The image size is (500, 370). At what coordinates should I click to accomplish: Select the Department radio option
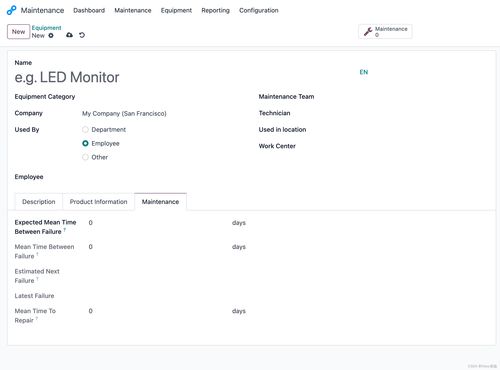[85, 129]
